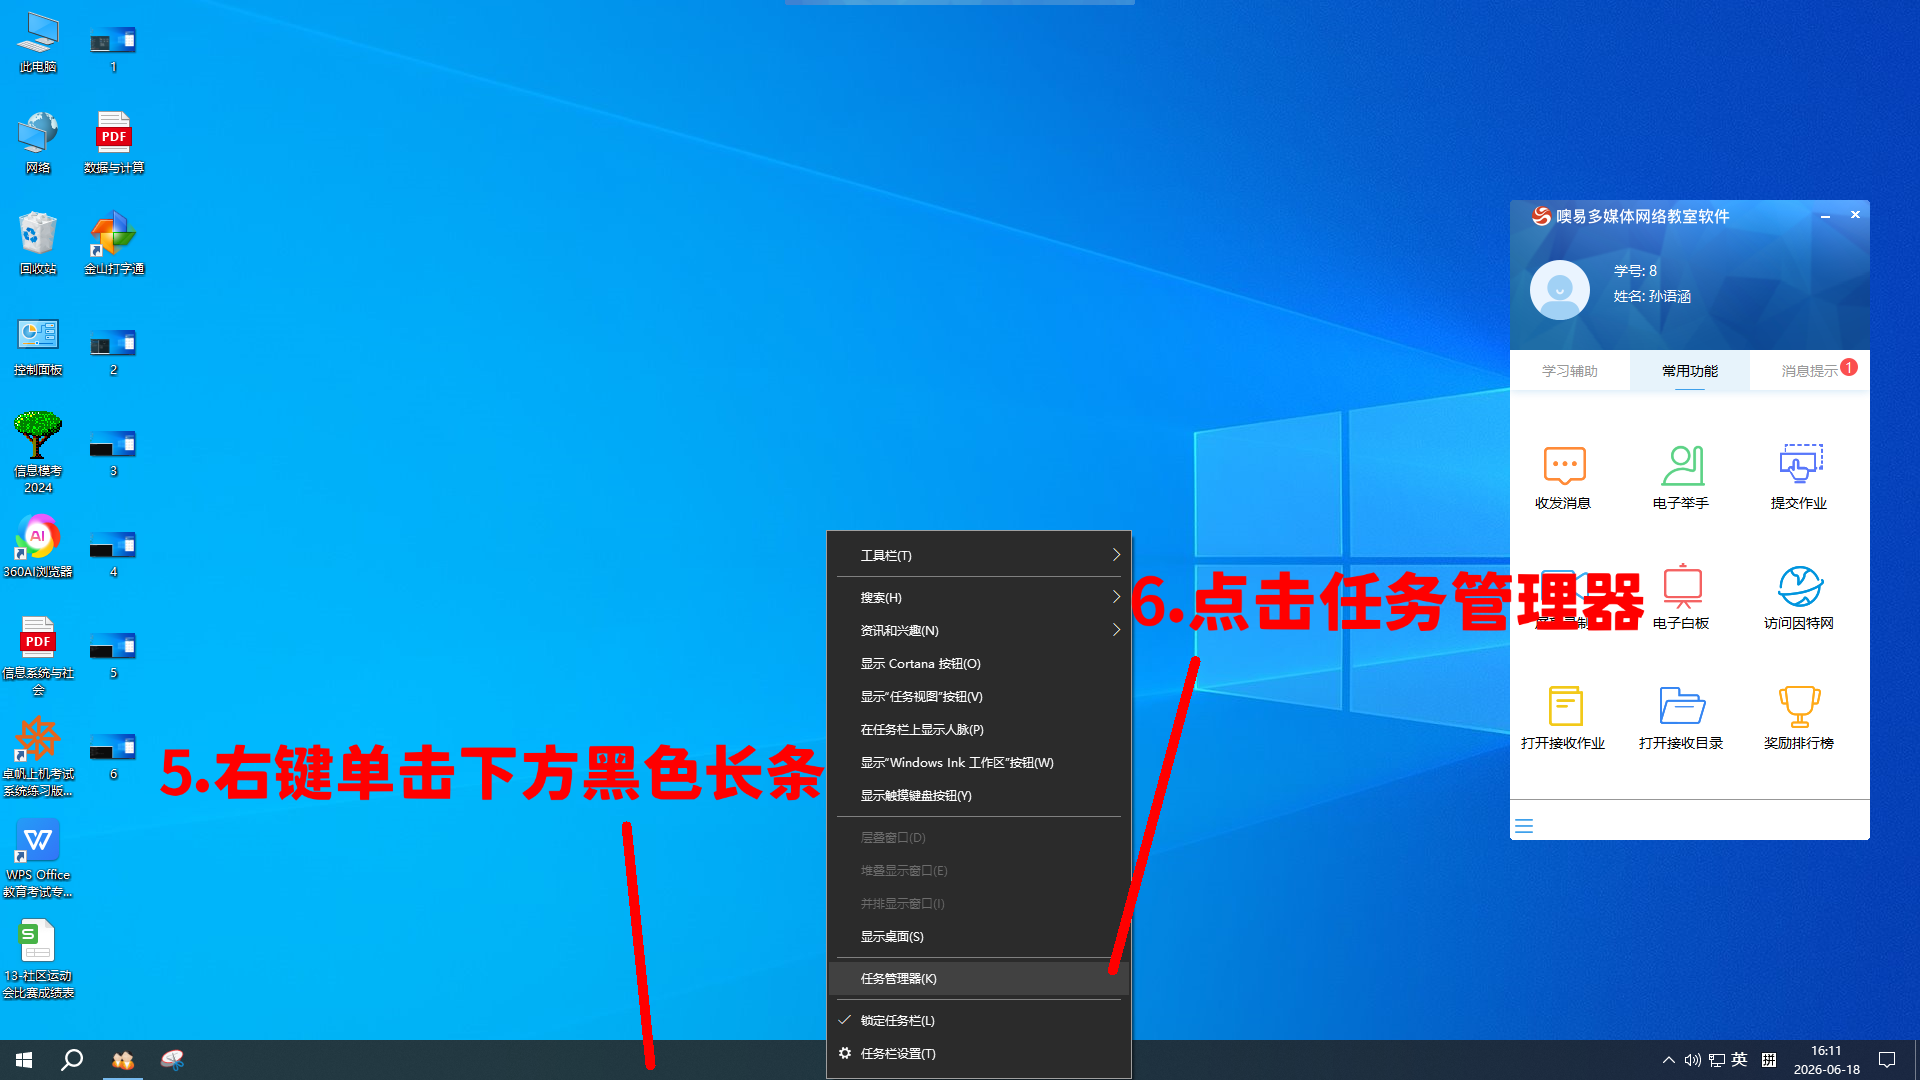This screenshot has height=1080, width=1920.
Task: Select the 回收站 recycle bin icon
Action: [38, 245]
